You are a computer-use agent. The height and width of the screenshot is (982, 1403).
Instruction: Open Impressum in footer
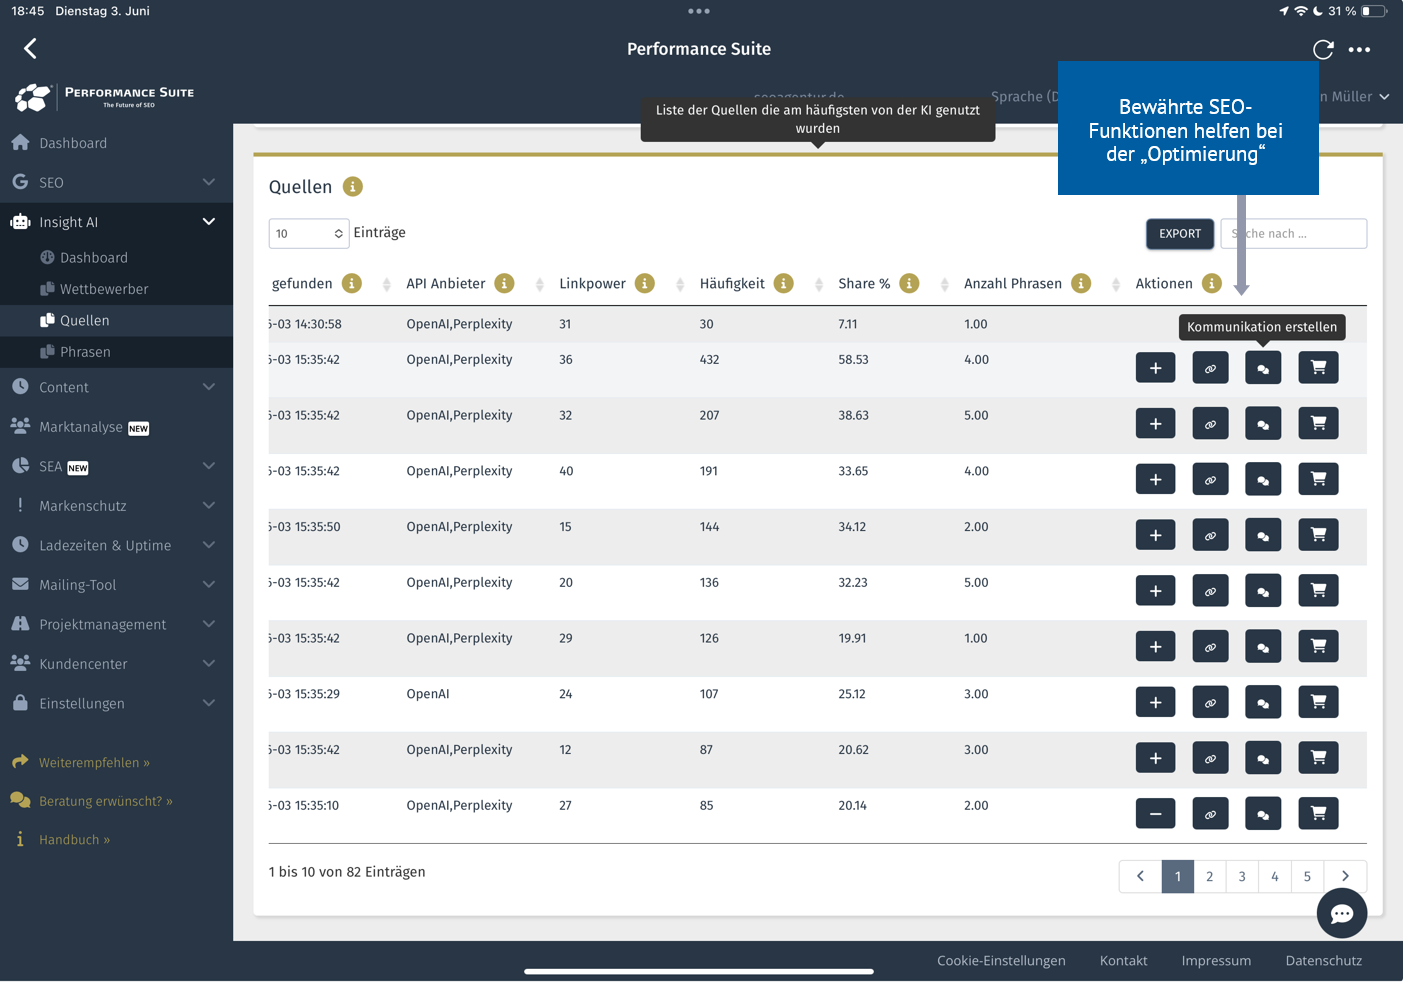click(1216, 961)
